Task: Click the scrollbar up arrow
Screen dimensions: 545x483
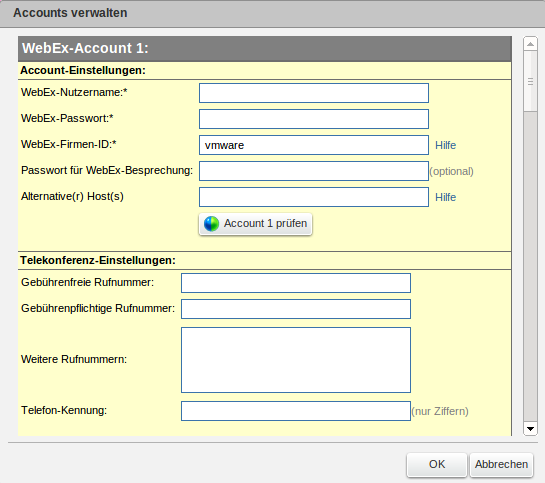Action: pyautogui.click(x=530, y=44)
